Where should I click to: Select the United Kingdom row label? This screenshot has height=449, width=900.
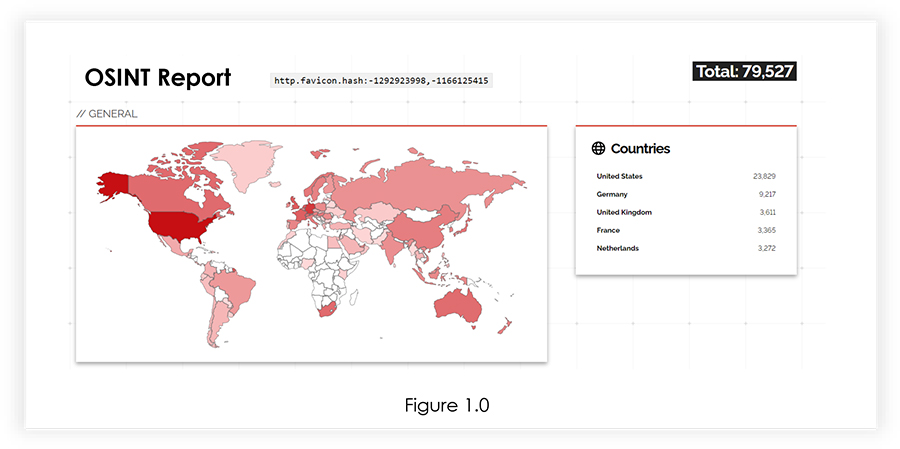[624, 212]
